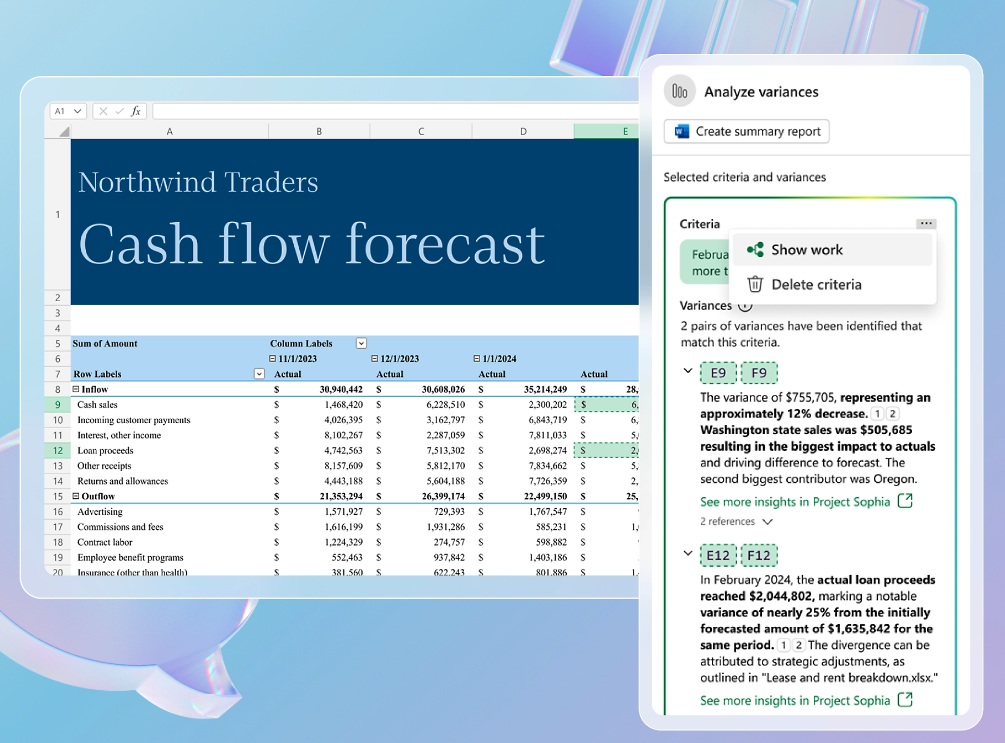Click Create summary report button
Screen dimensions: 1005x743
pos(747,131)
